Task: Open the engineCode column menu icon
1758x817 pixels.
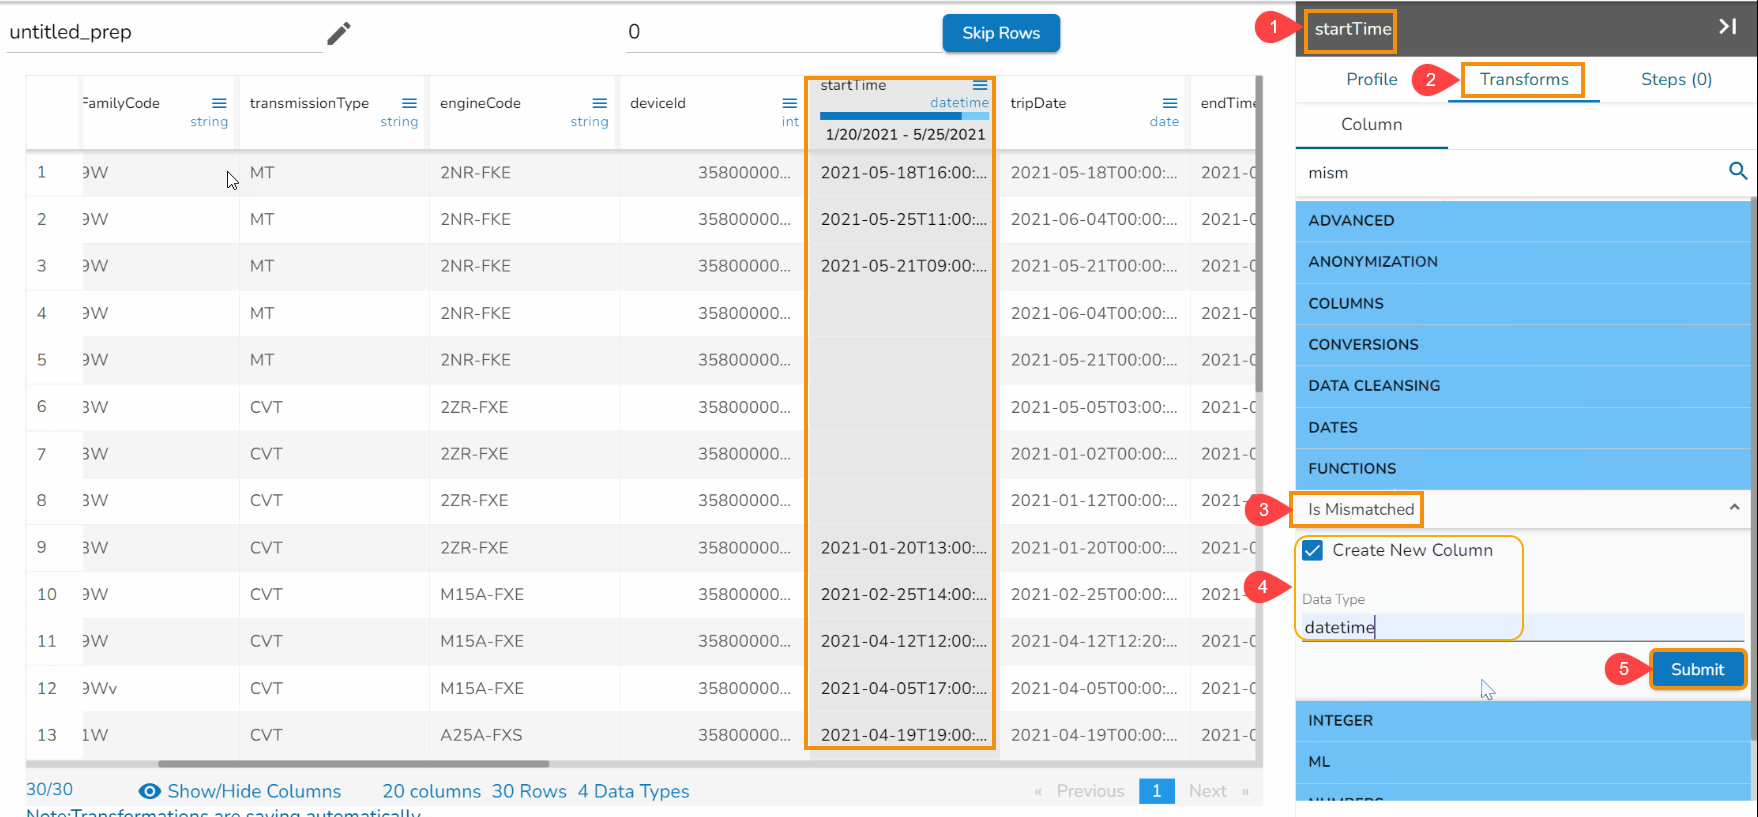Action: [599, 103]
